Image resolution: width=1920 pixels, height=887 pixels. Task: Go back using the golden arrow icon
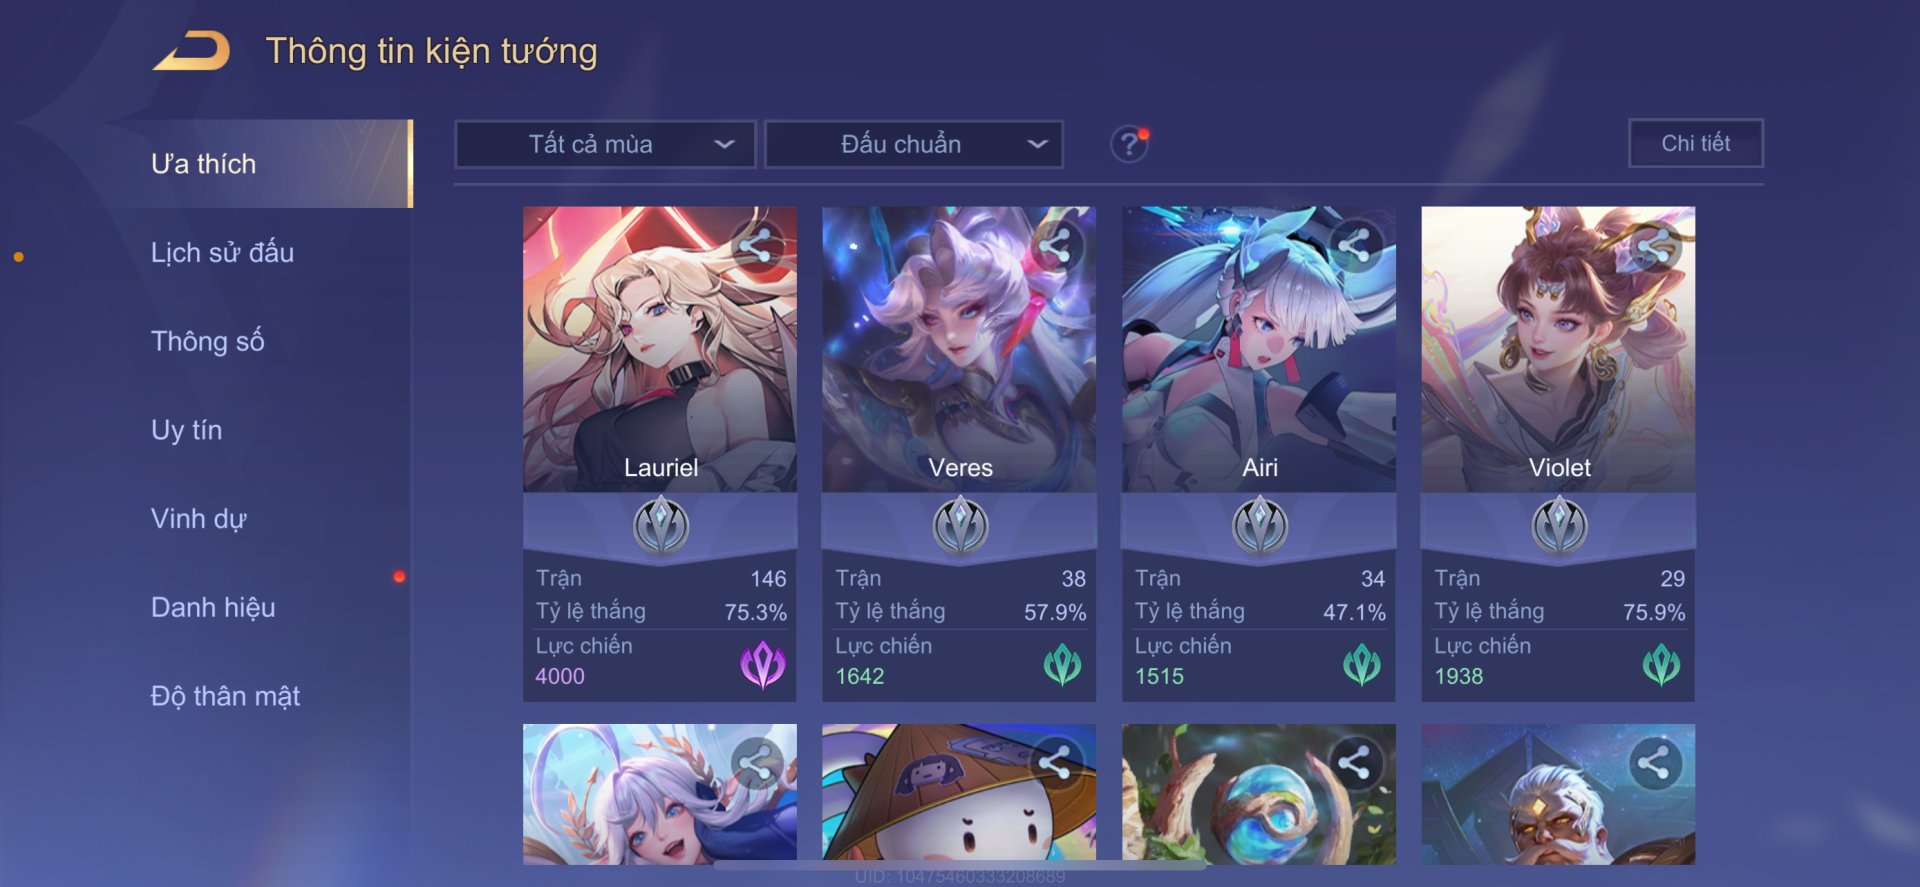click(x=192, y=50)
